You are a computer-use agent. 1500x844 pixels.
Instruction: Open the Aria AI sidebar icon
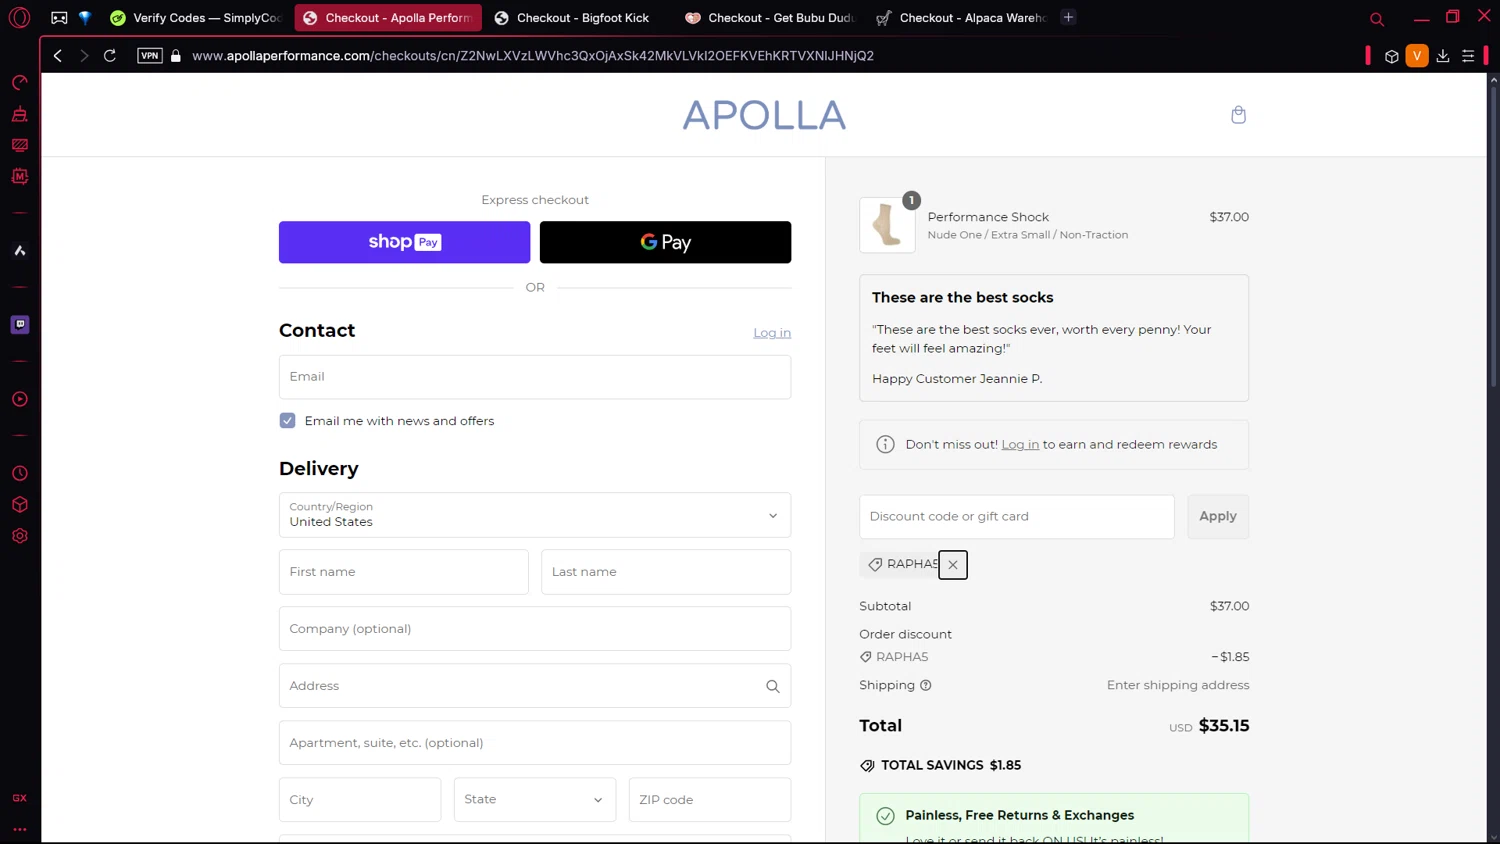[20, 251]
